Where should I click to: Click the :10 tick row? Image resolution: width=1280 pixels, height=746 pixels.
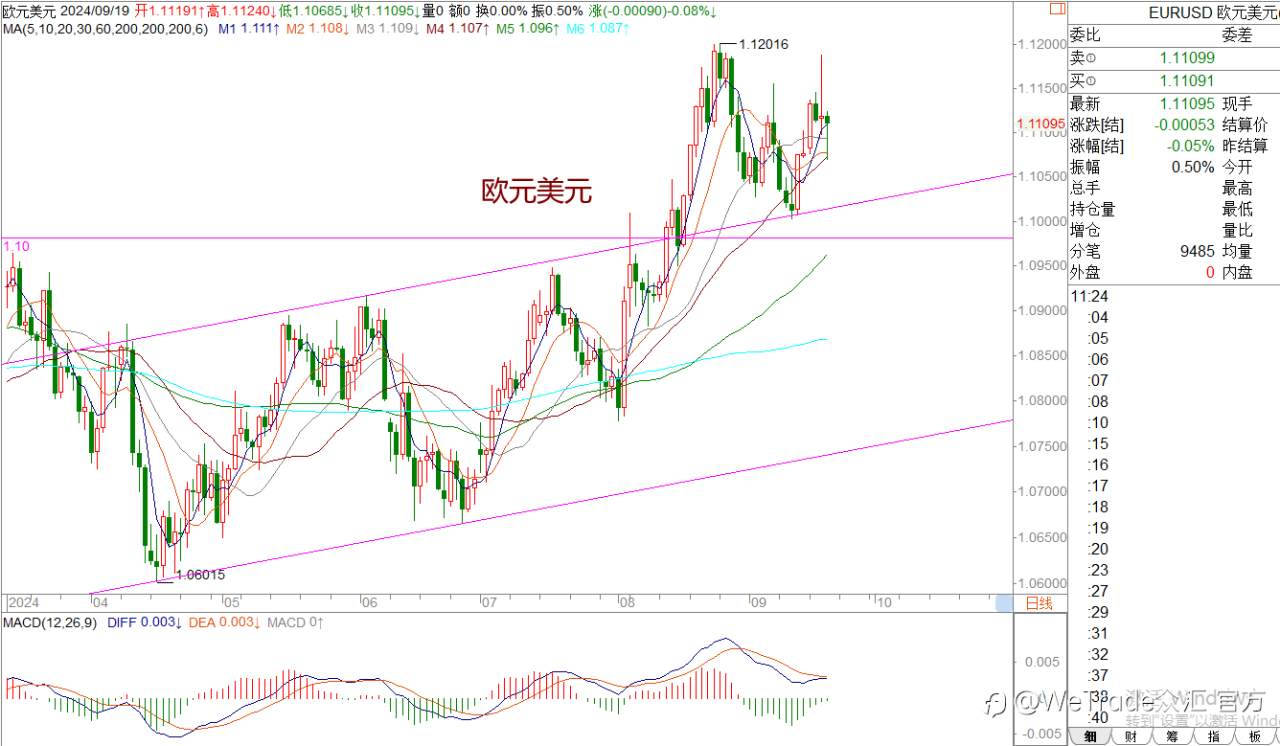click(x=1097, y=423)
